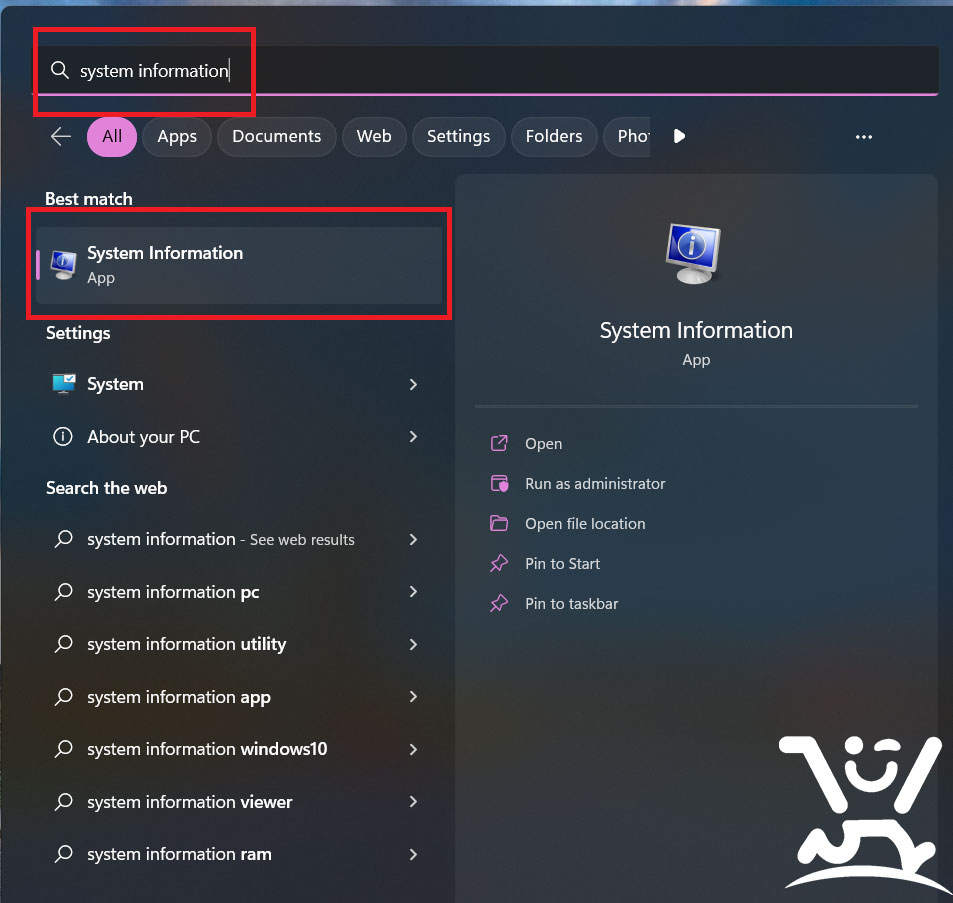Open the three-dot options menu

pos(864,137)
